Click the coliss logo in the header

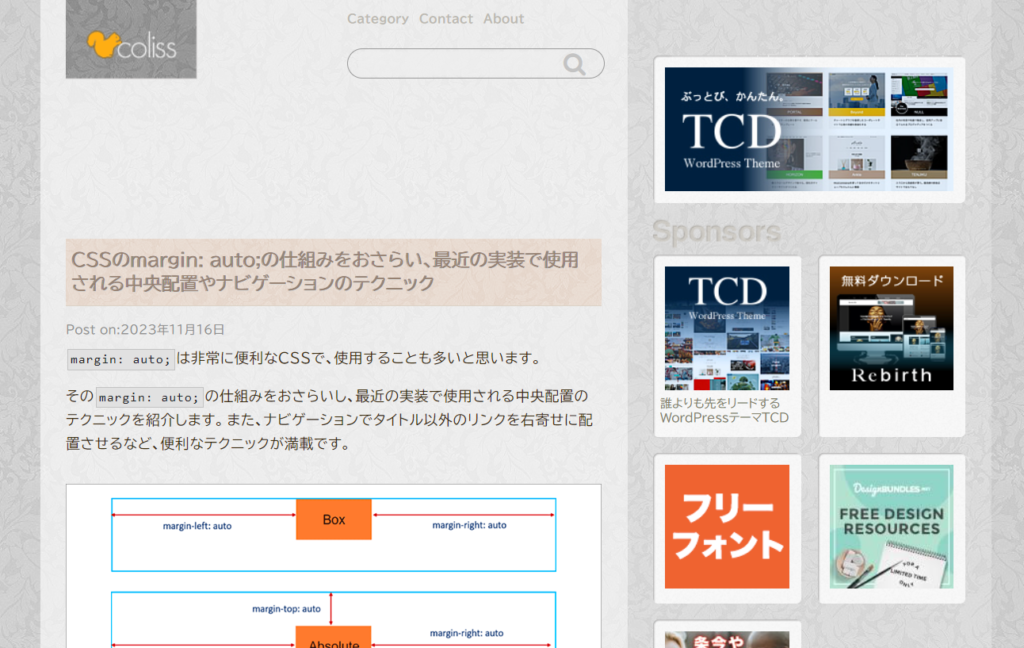coord(131,40)
